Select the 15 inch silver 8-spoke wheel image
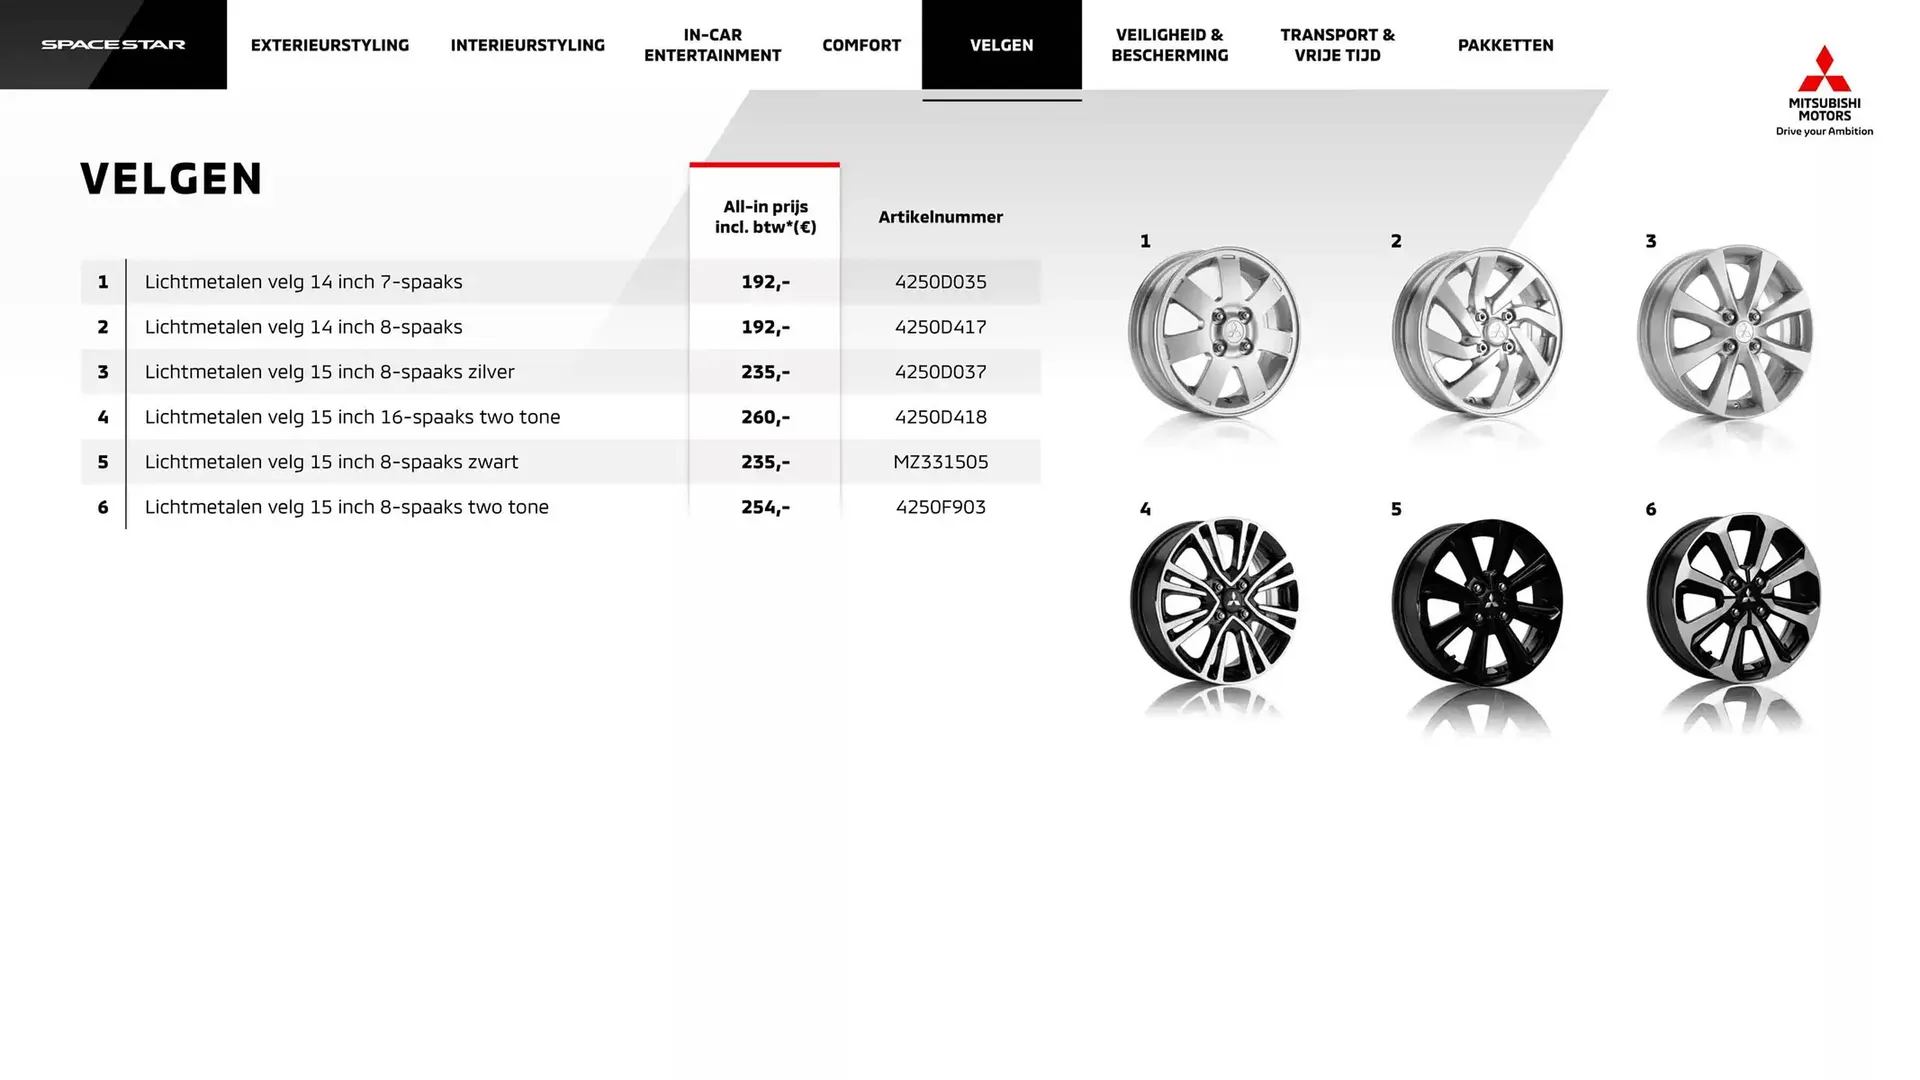Image resolution: width=1920 pixels, height=1080 pixels. pos(1725,332)
